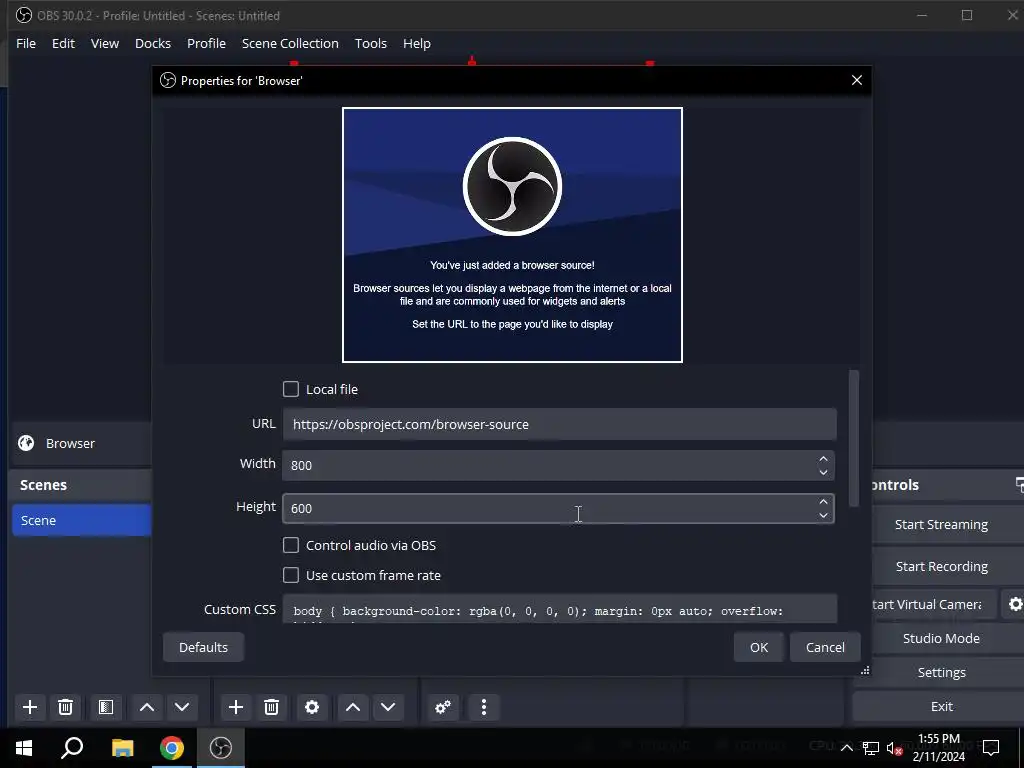
Task: Remove selected scene with trash icon
Action: (x=65, y=707)
